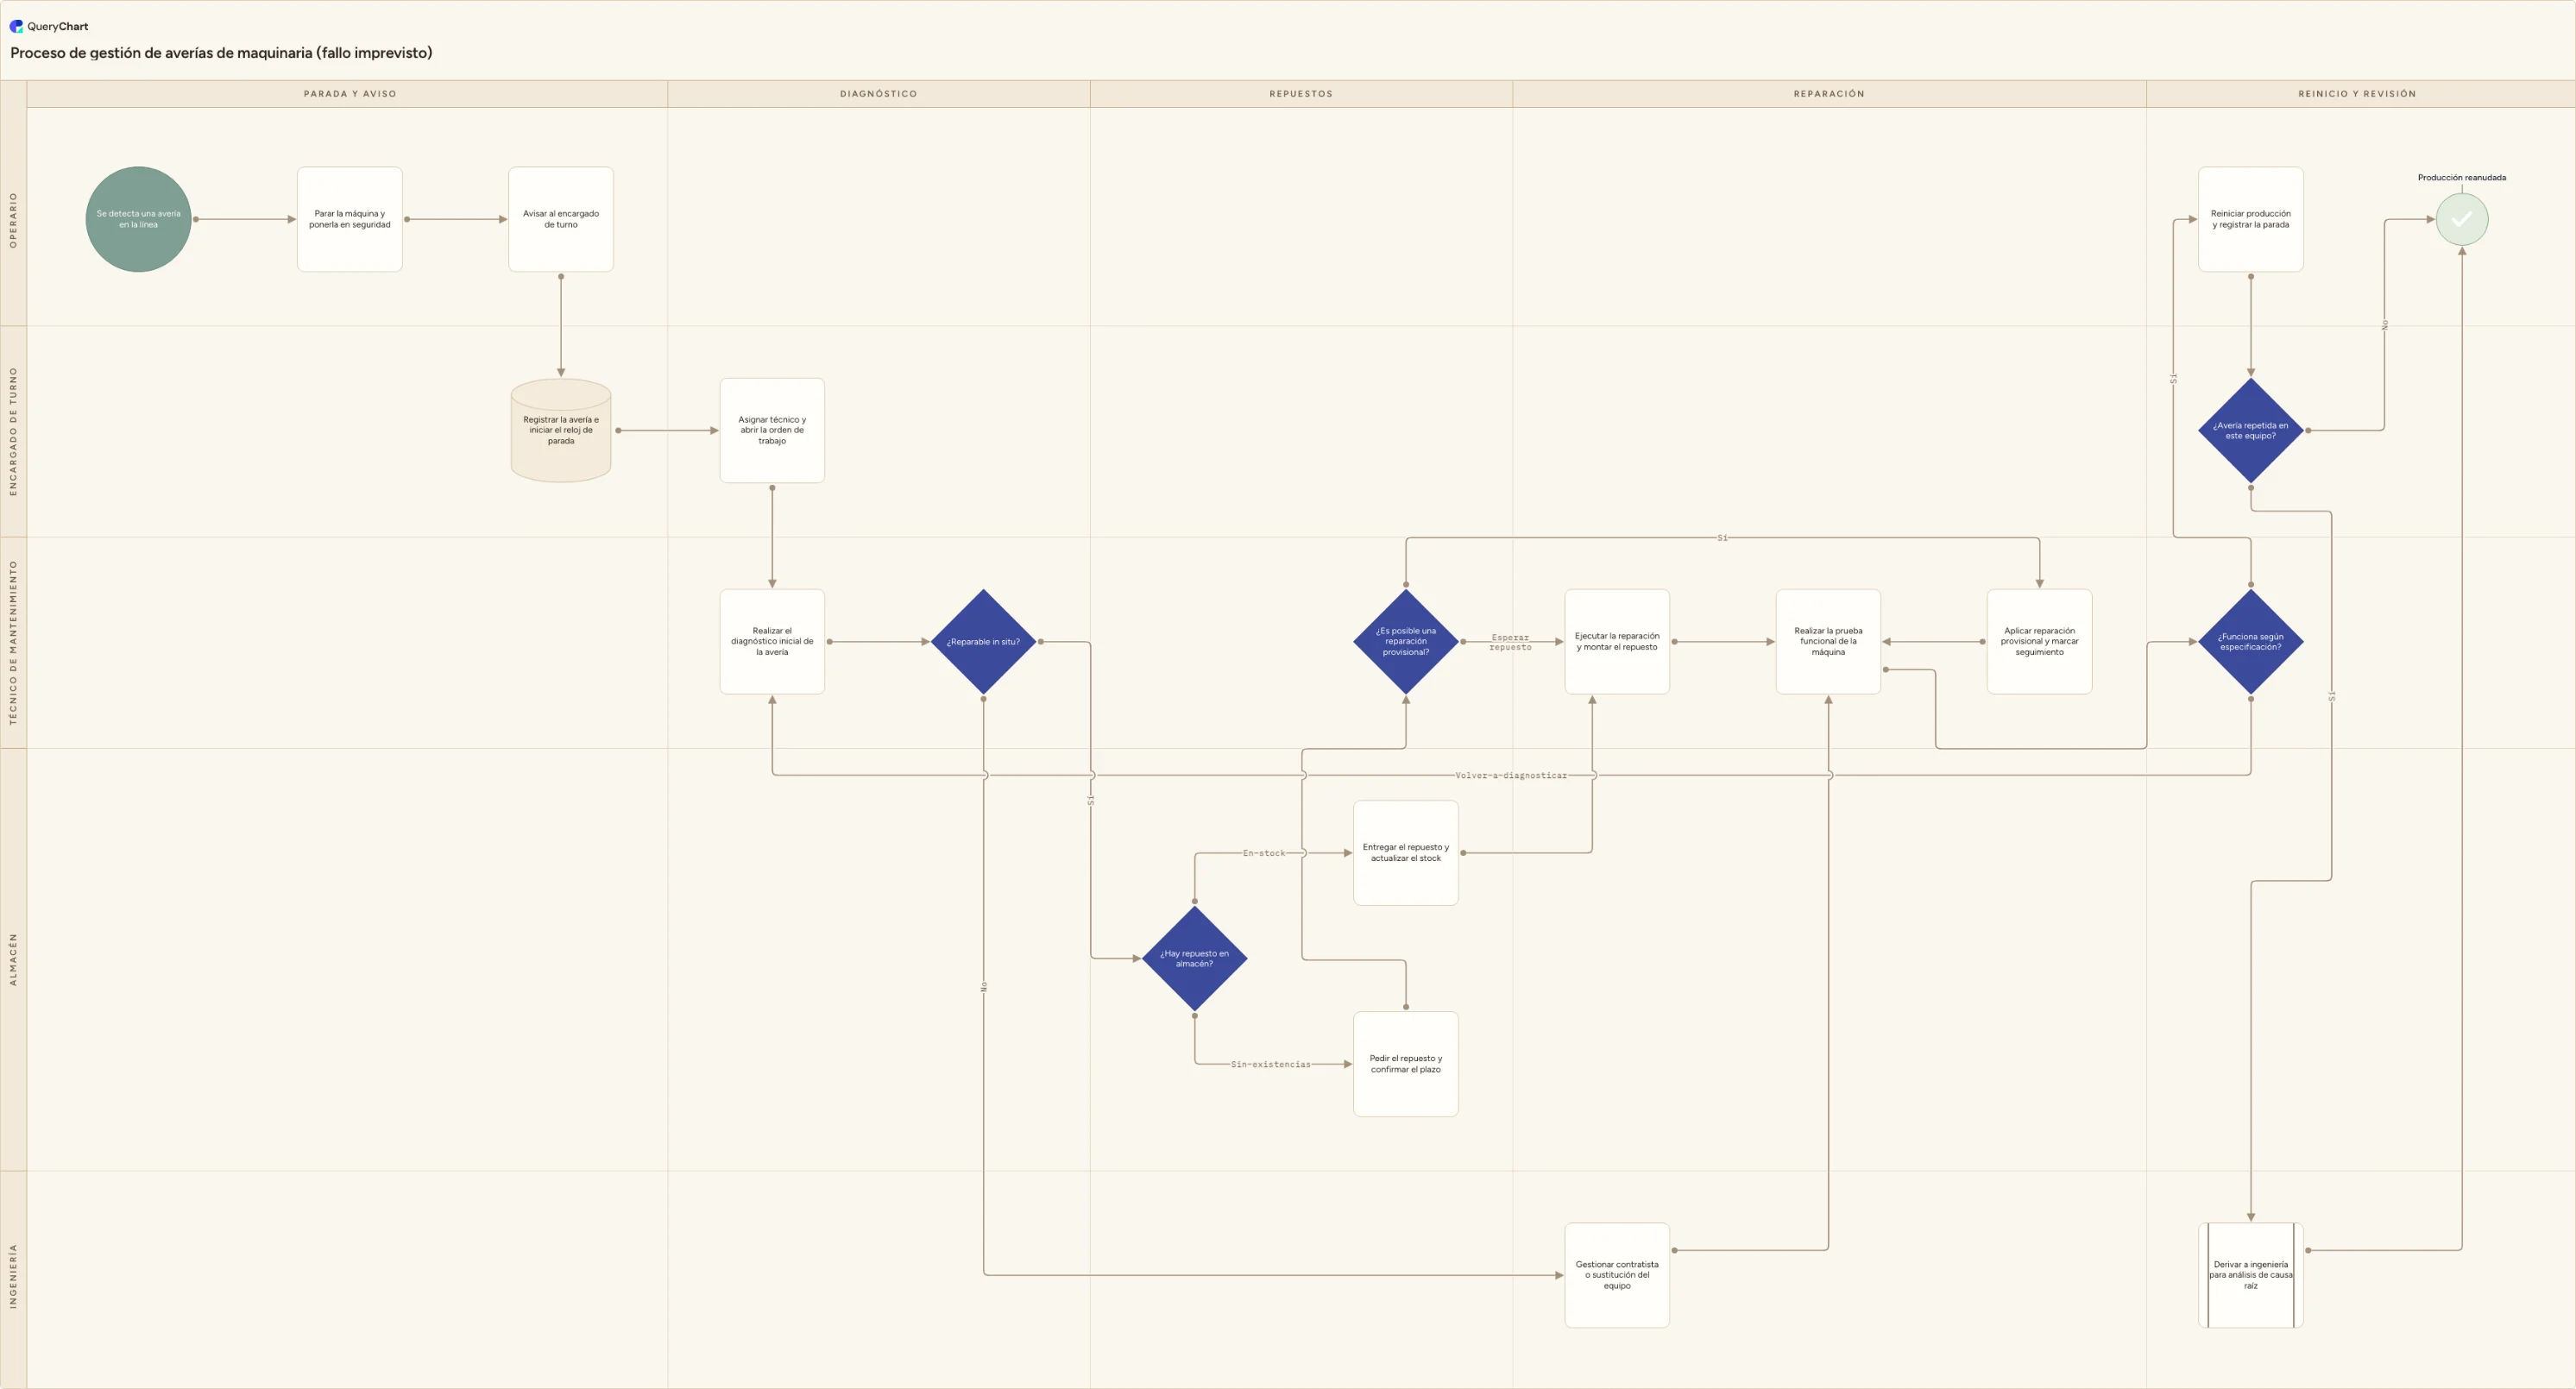Click the 'Volver-a-diagnosticar' edge label

[1510, 775]
